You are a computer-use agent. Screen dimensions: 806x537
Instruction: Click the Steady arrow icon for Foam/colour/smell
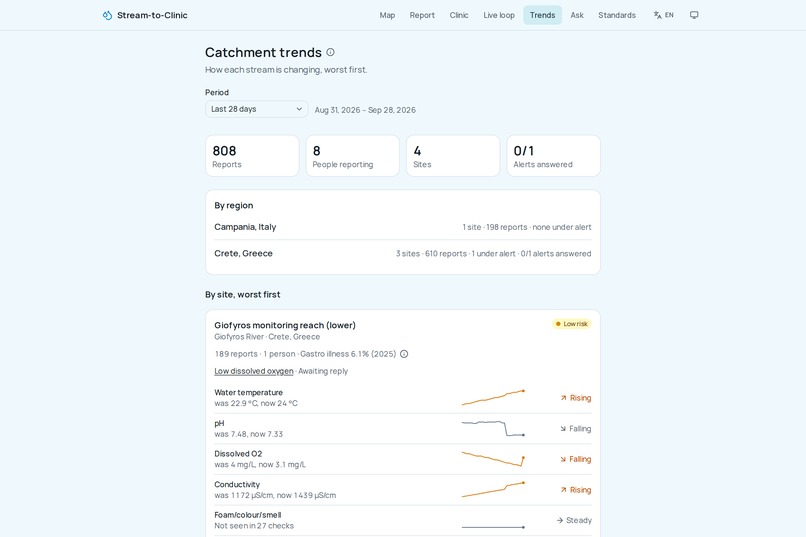click(x=560, y=521)
